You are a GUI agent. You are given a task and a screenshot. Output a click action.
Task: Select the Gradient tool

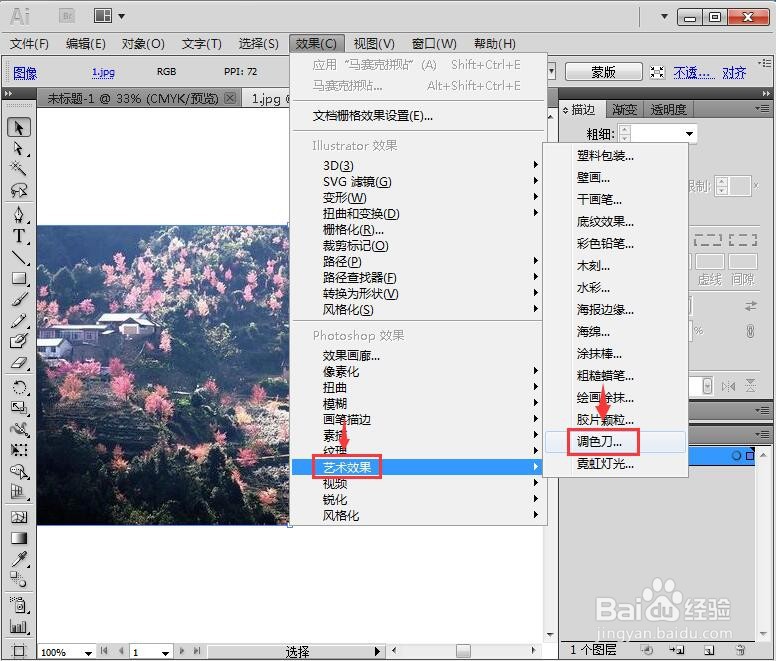pyautogui.click(x=19, y=538)
